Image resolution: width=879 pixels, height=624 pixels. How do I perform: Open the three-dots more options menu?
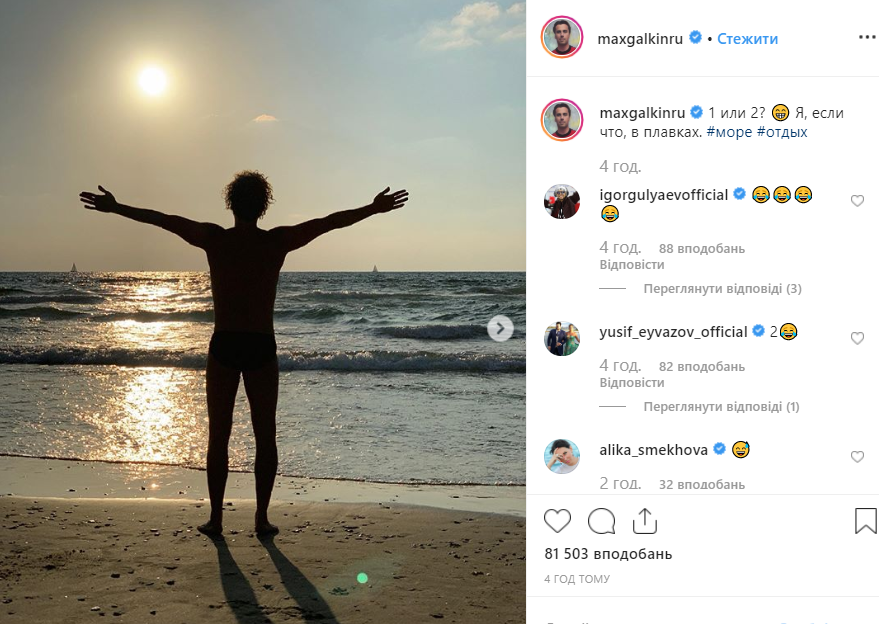866,38
